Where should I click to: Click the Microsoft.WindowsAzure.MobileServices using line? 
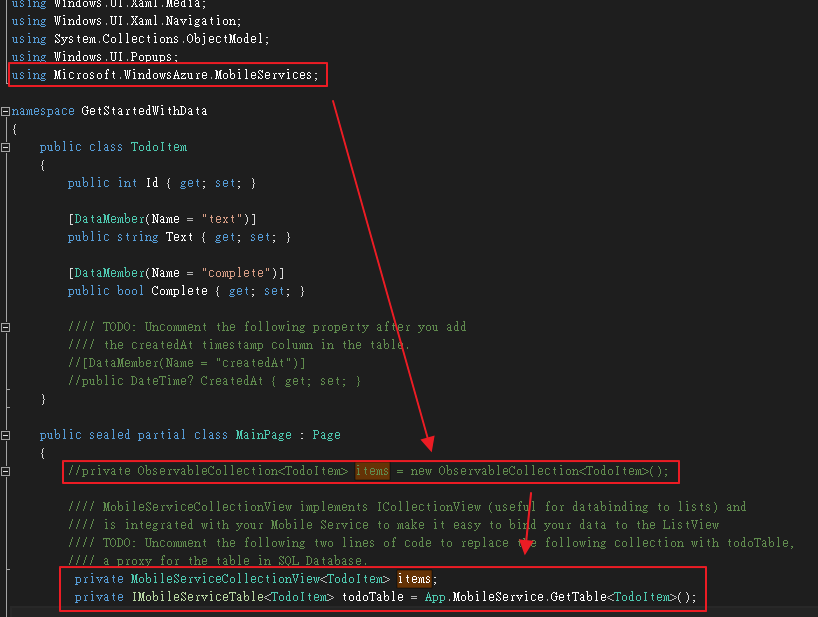point(165,75)
